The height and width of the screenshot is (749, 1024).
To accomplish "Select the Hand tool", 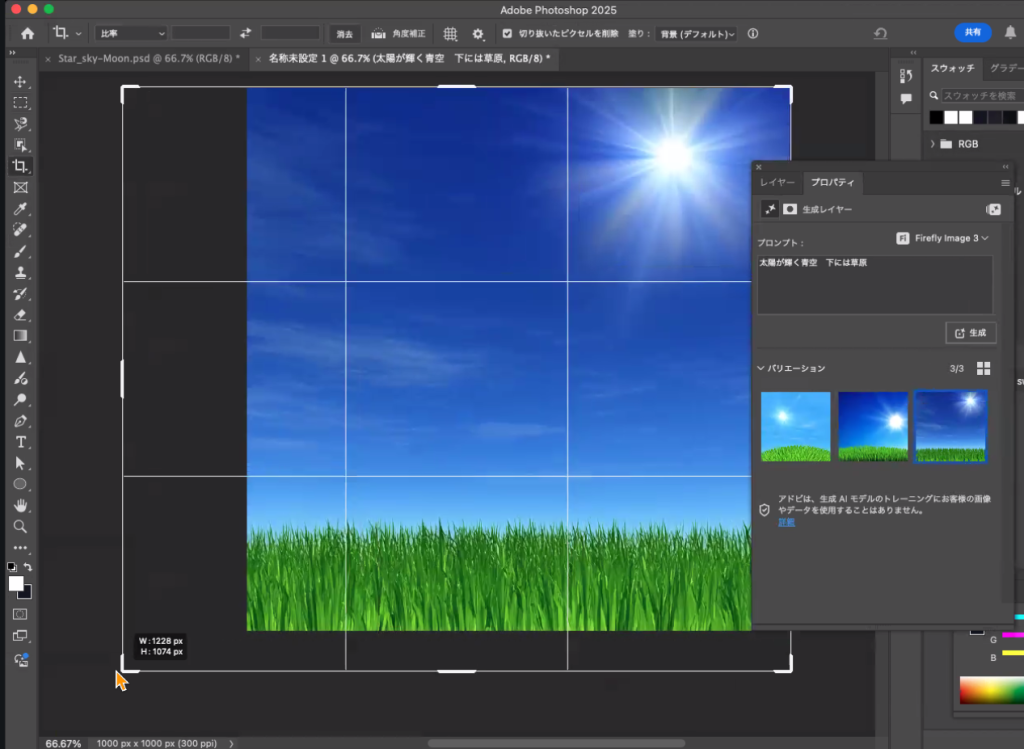I will [x=20, y=505].
